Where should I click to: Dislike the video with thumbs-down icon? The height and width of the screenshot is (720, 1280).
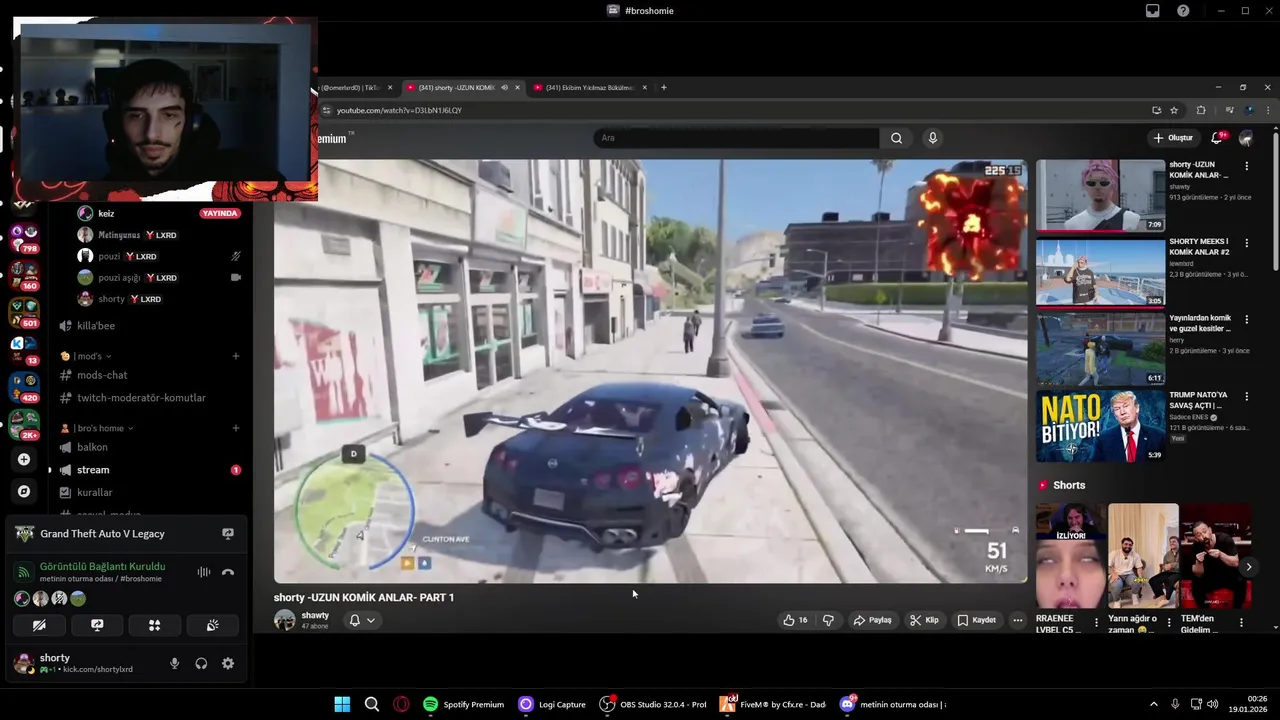coord(828,620)
